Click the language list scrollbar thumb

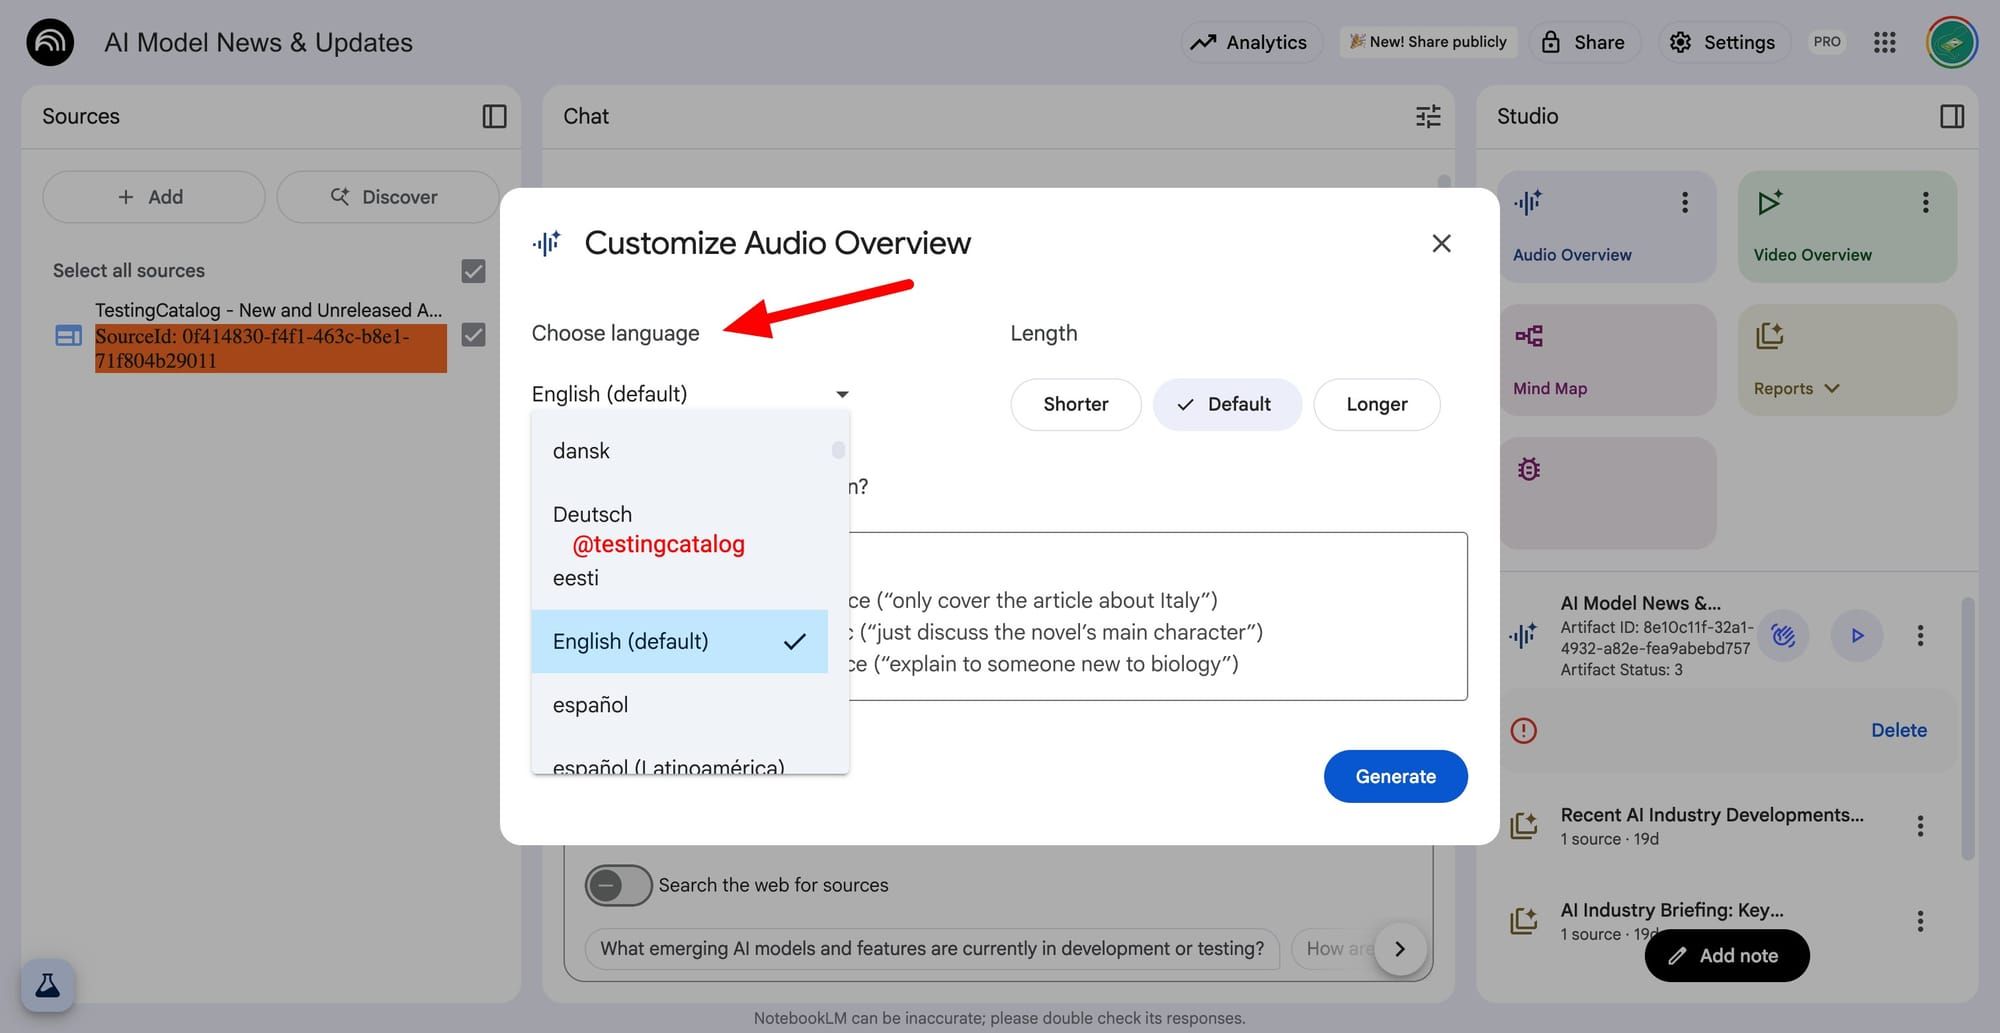point(838,450)
